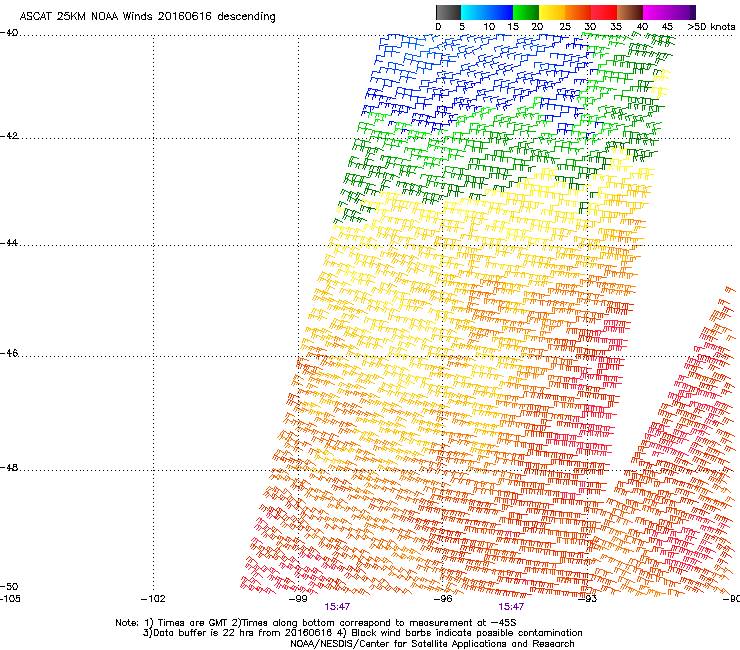Click the legend tick label '25'

pos(565,27)
